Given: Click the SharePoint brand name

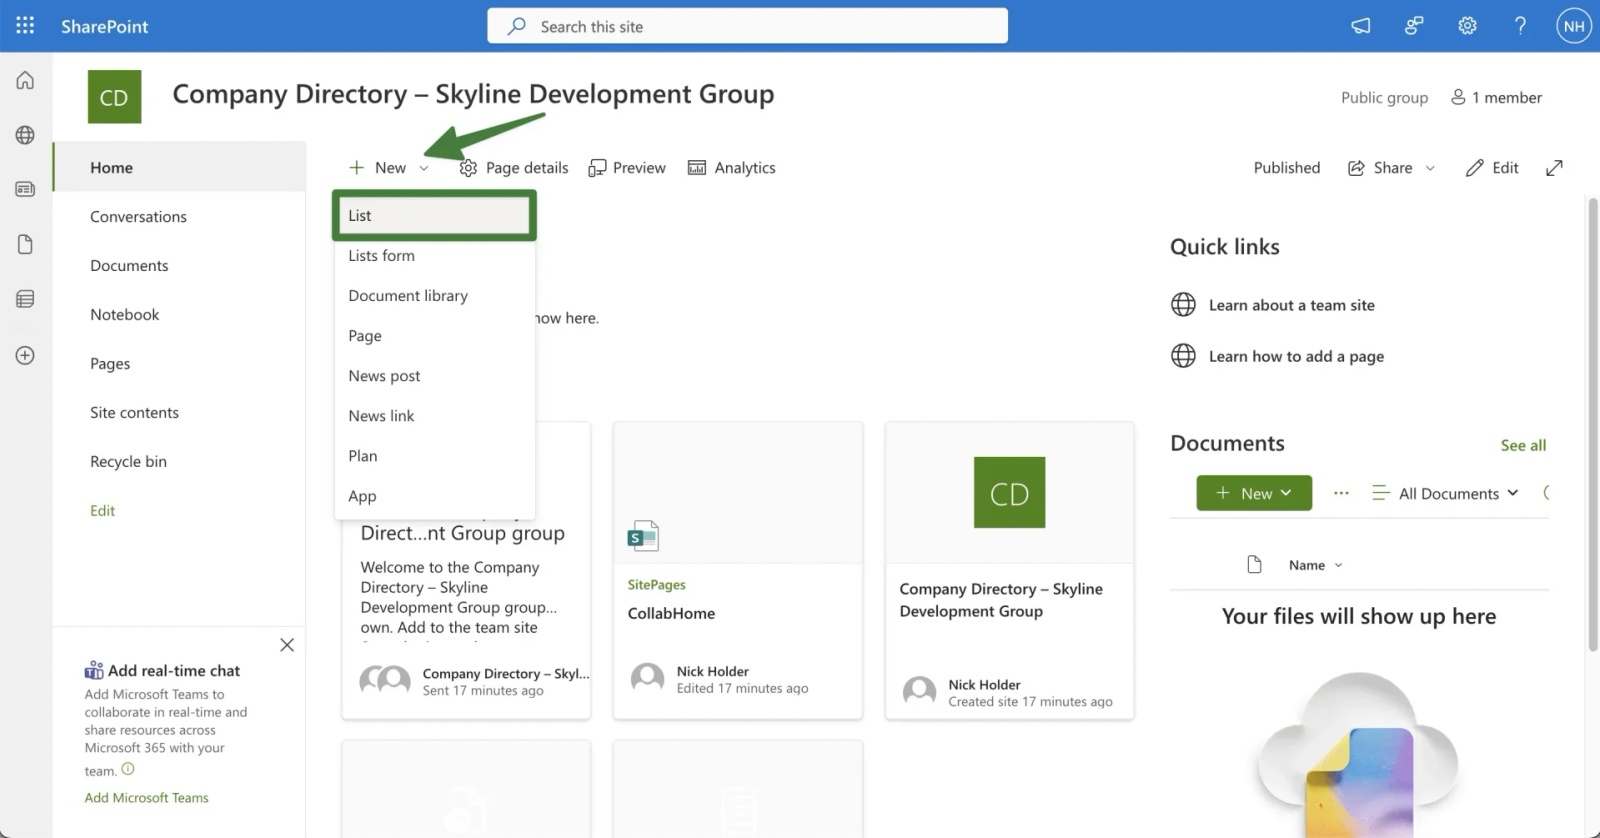Looking at the screenshot, I should tap(104, 26).
